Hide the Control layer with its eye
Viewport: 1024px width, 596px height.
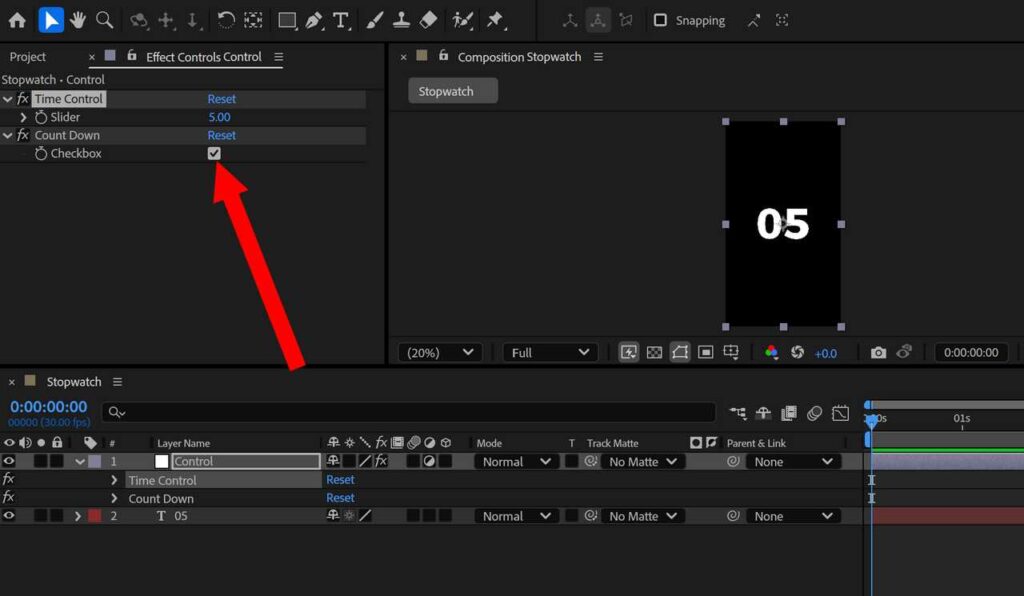tap(8, 461)
